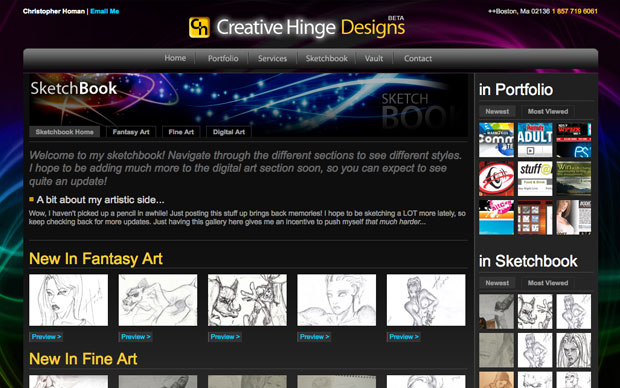620x388 pixels.
Task: Open the long-haired face sidebar Sketchbook sketch
Action: point(574,350)
